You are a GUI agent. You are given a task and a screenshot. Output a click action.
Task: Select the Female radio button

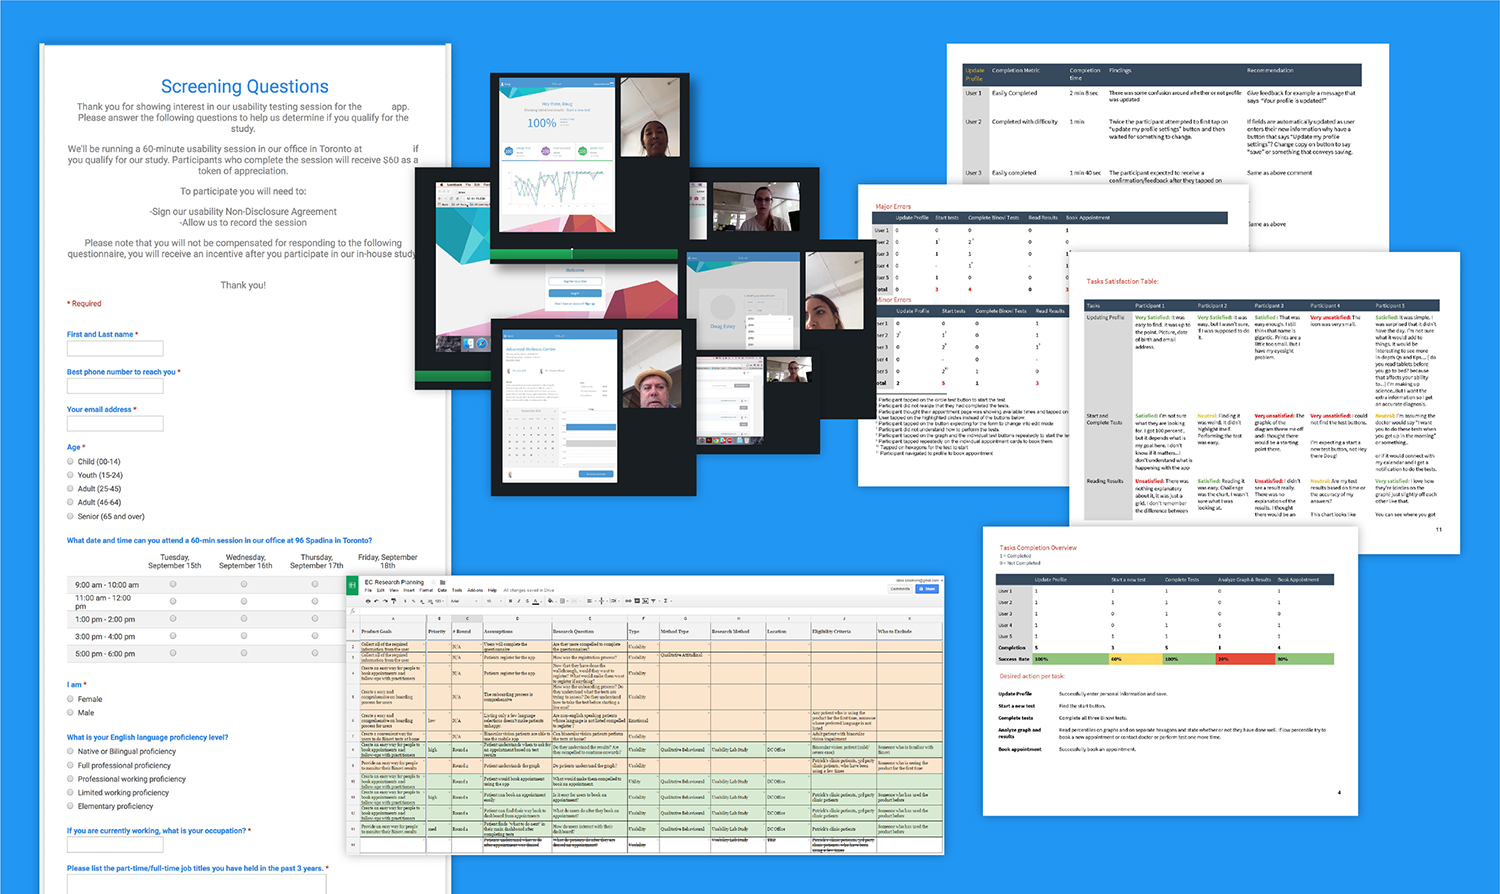71,699
